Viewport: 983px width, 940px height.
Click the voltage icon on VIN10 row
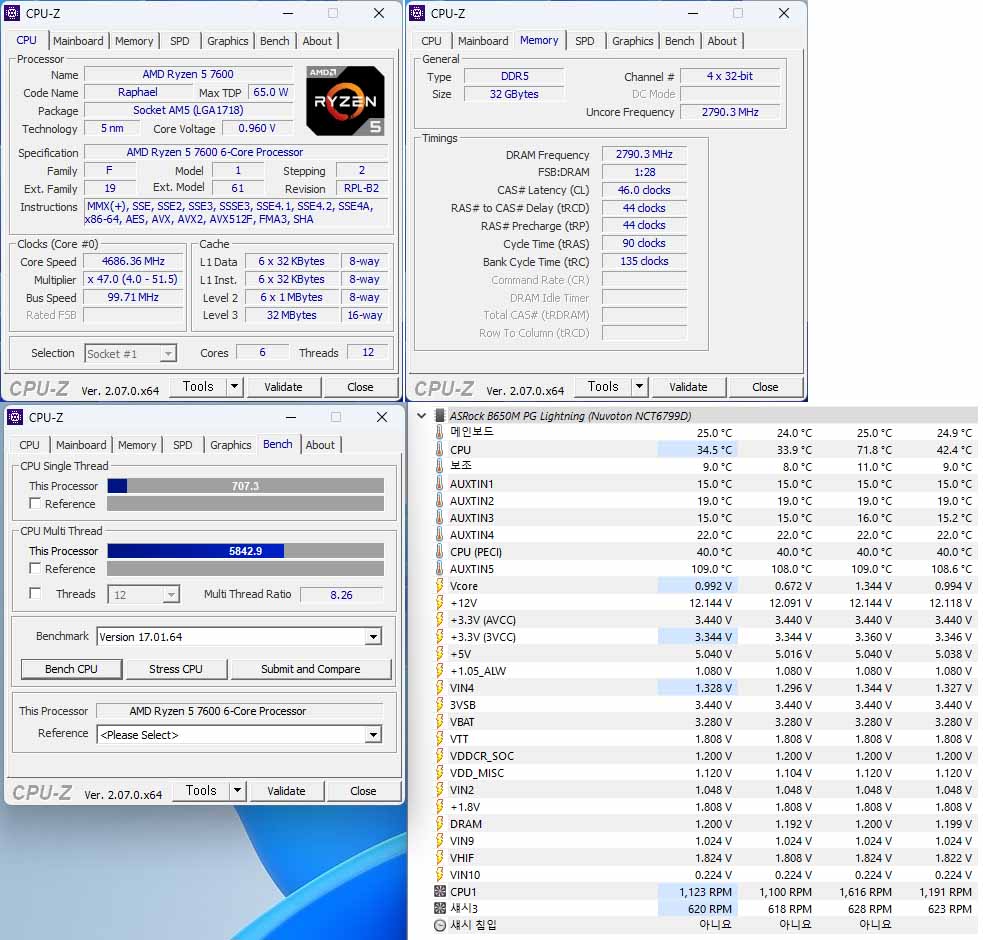(439, 874)
